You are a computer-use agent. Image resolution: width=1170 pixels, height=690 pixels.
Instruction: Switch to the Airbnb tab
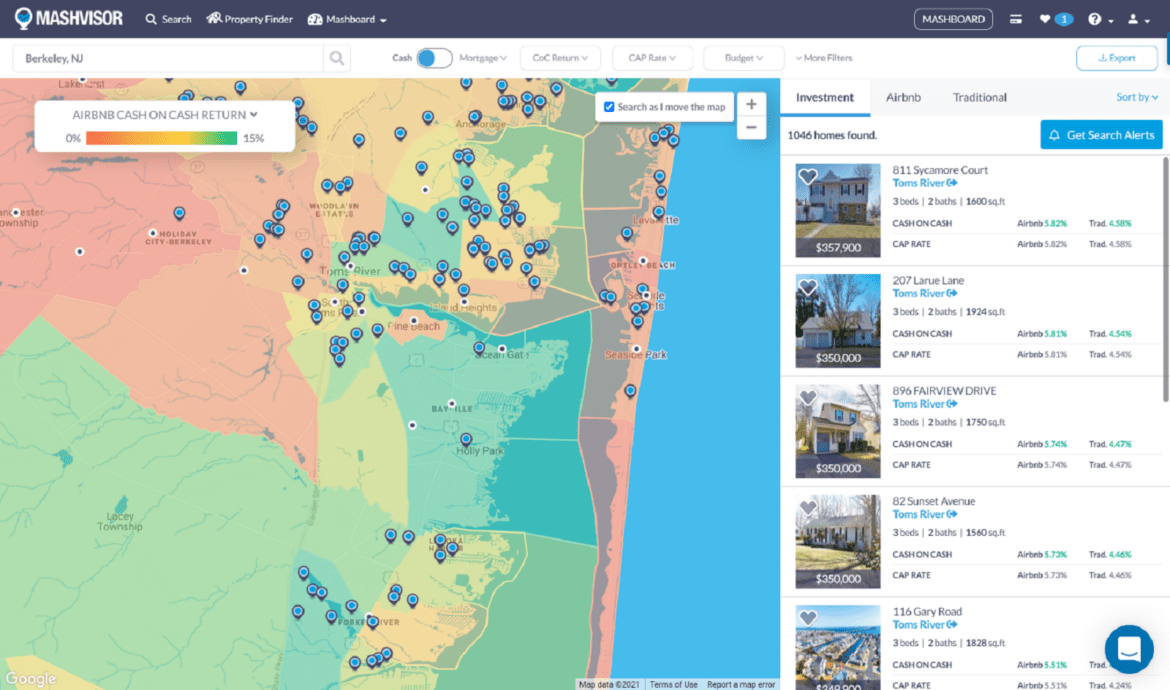click(x=903, y=97)
